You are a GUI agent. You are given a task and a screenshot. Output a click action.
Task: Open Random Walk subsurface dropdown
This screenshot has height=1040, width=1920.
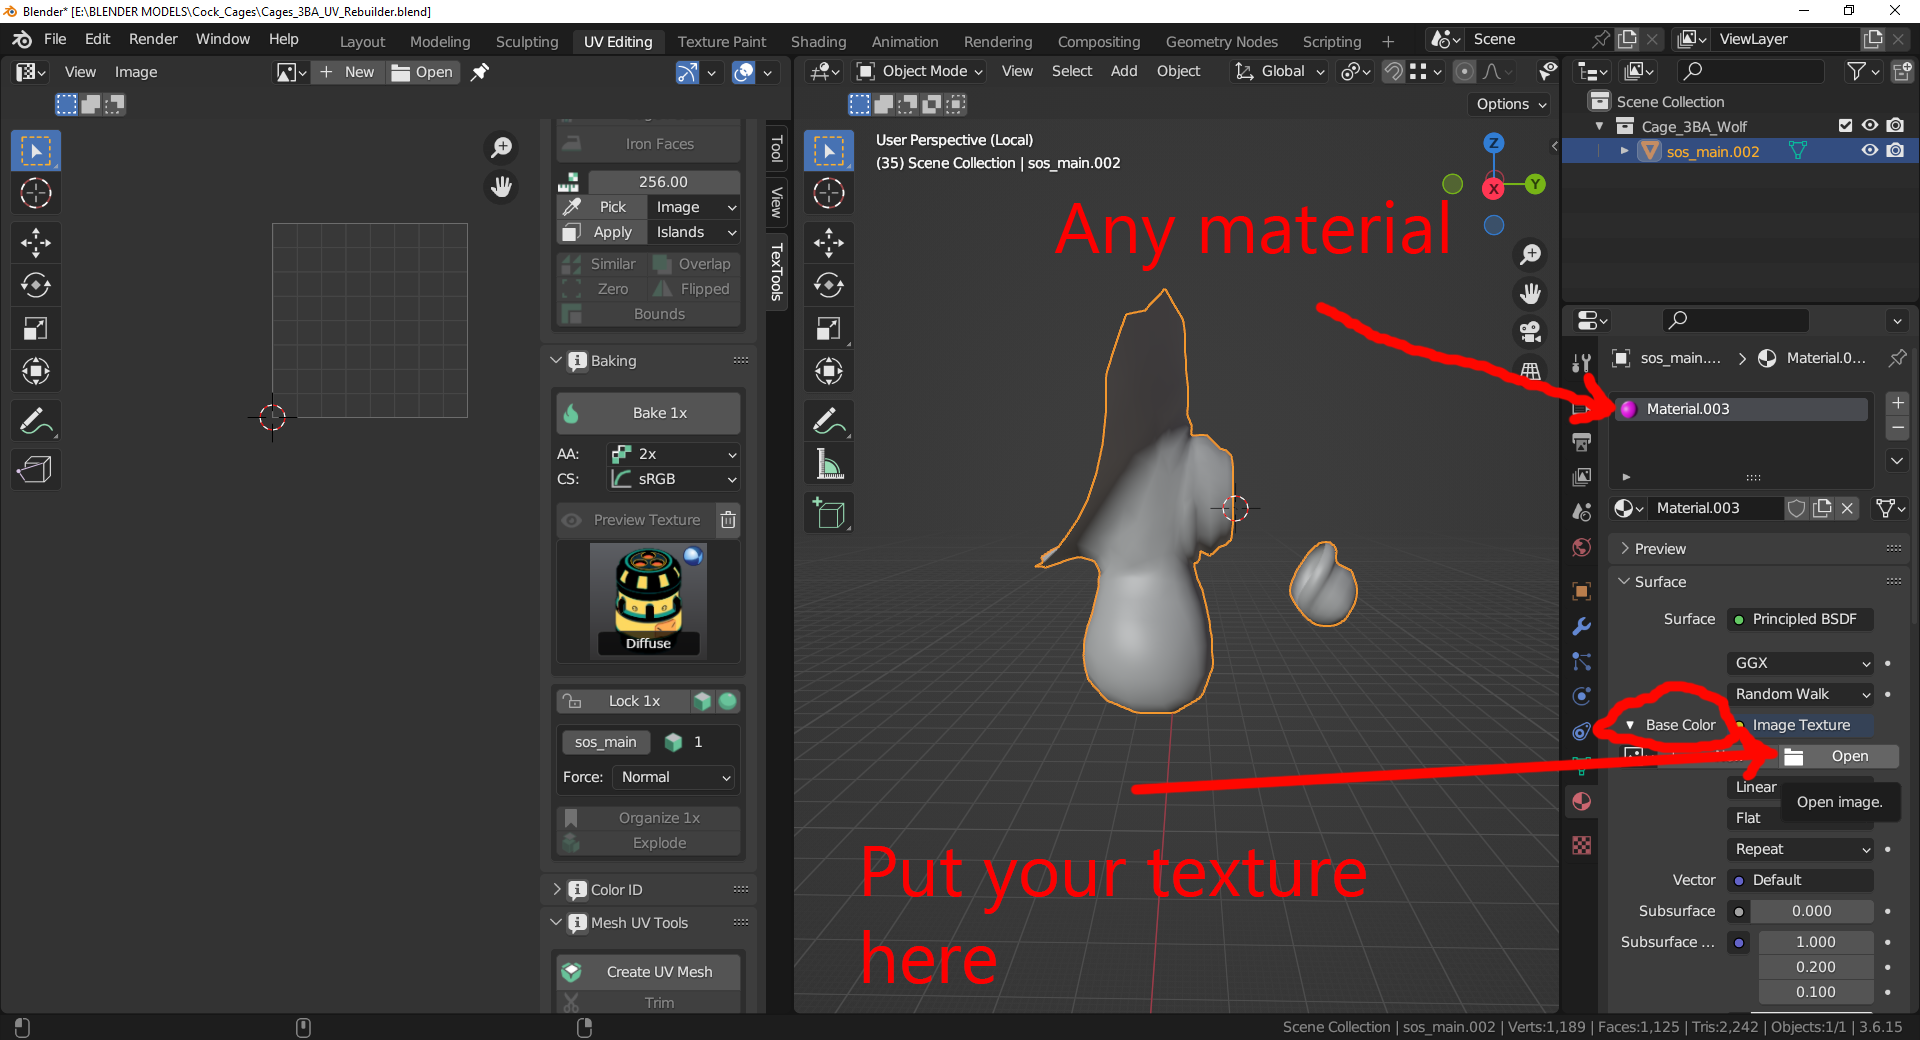tap(1800, 694)
